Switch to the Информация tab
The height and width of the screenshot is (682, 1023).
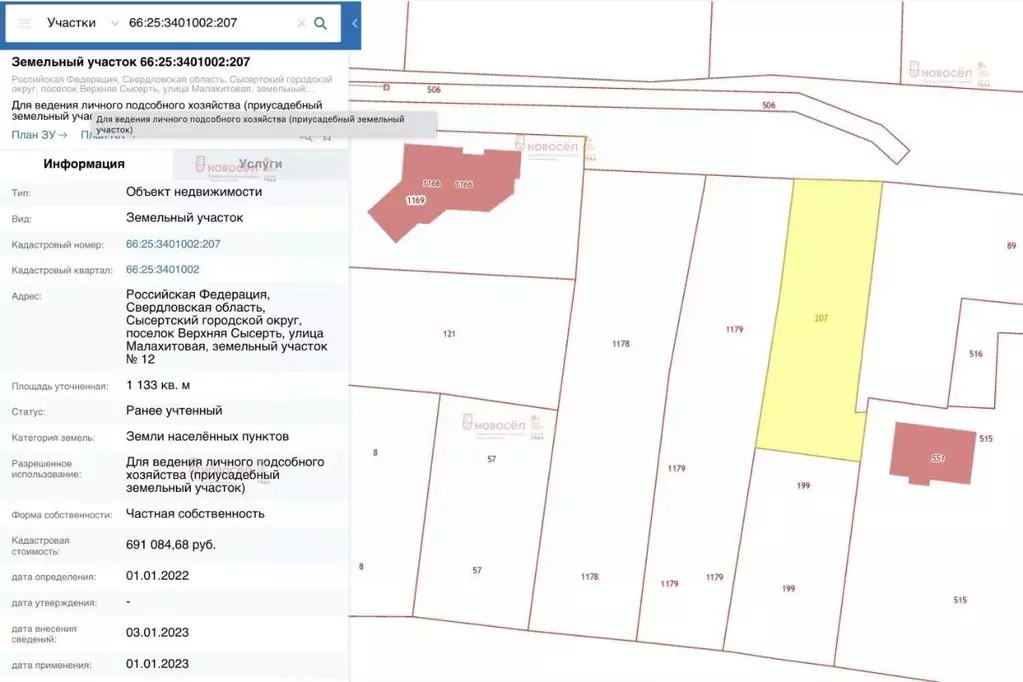[84, 164]
